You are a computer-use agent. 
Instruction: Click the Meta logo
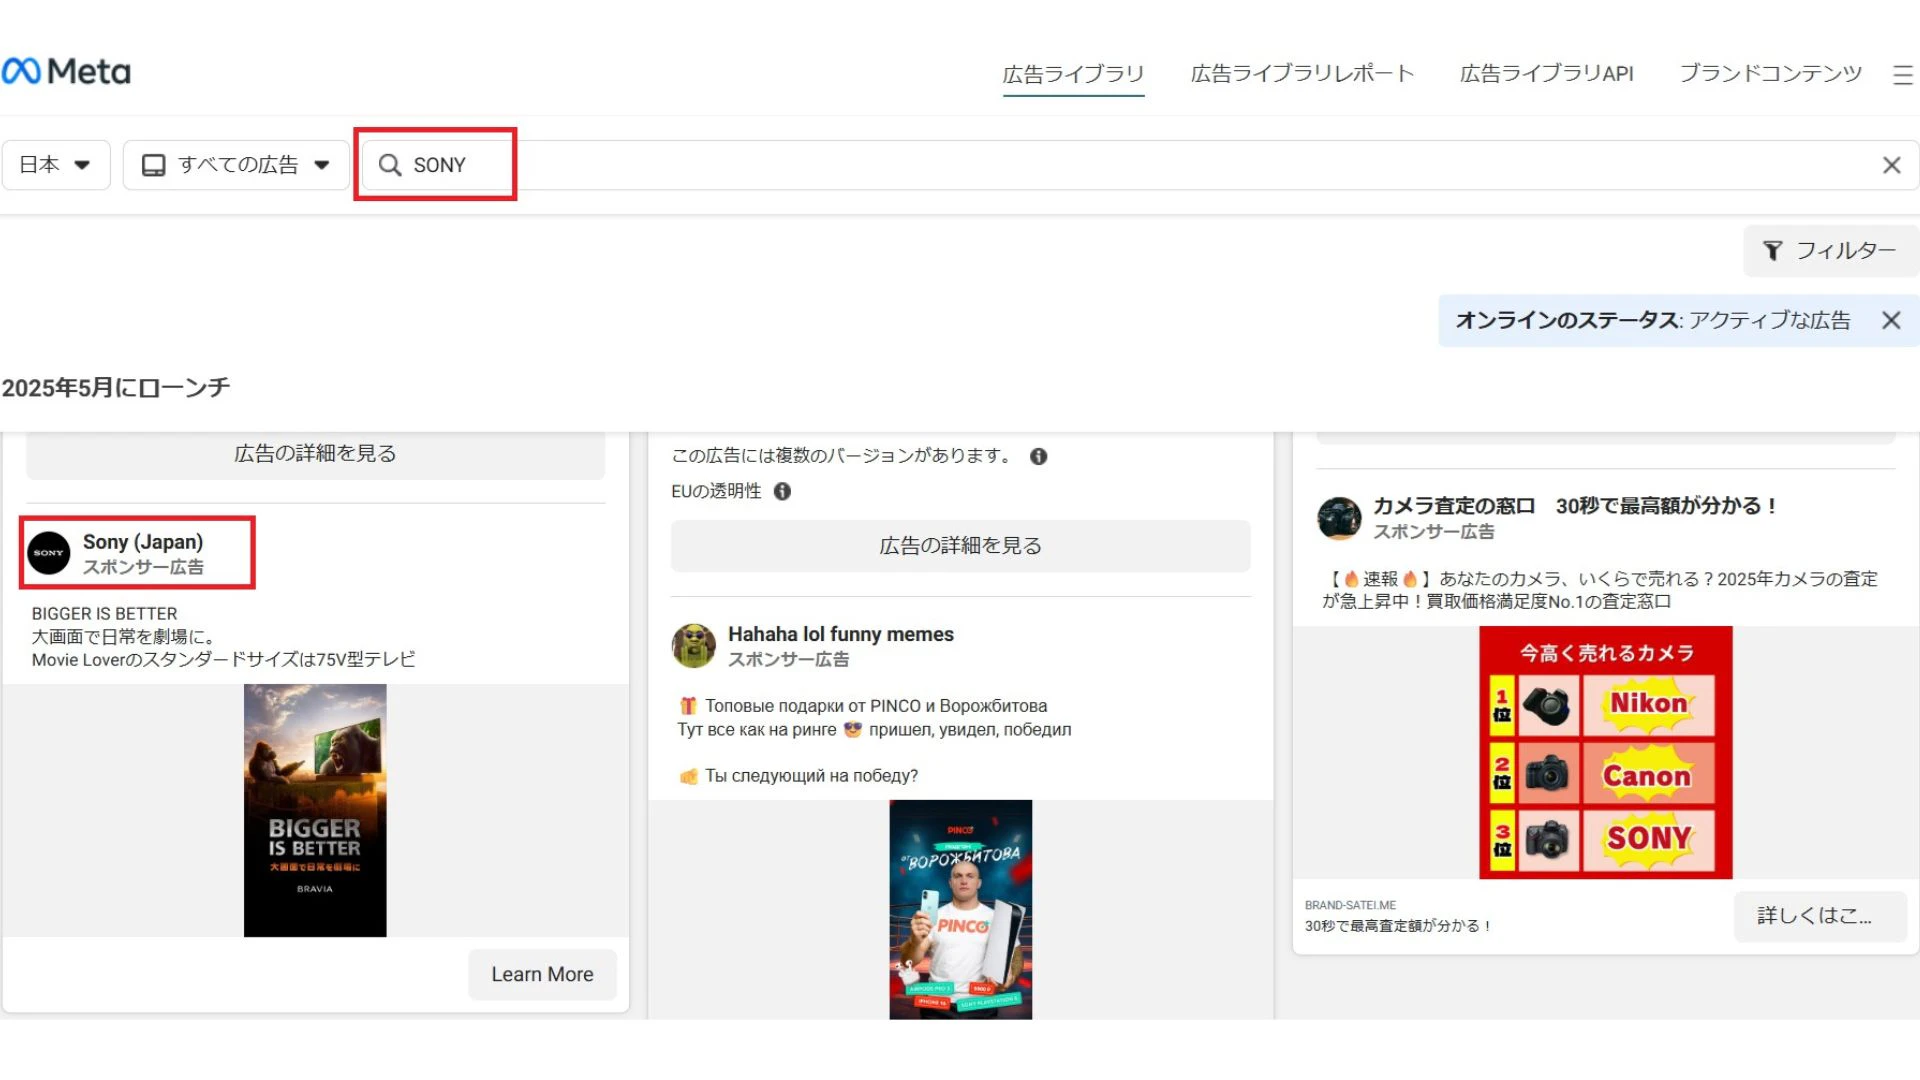66,72
